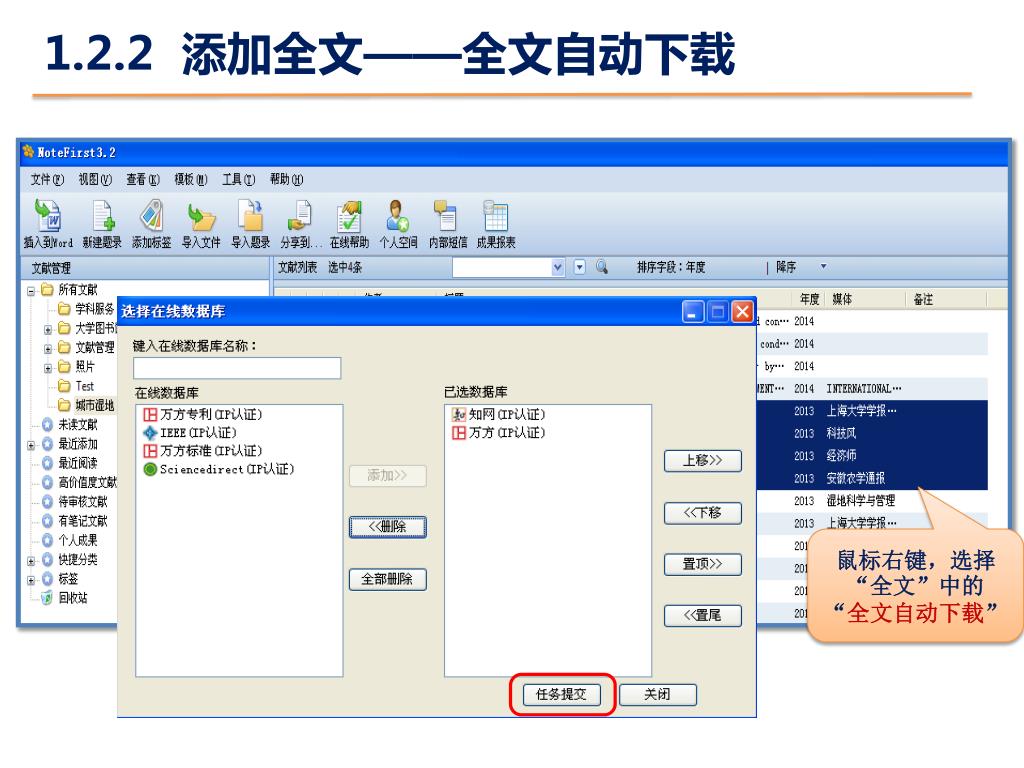The height and width of the screenshot is (768, 1024).
Task: Click the 关闭 button in the dialog
Action: (658, 694)
